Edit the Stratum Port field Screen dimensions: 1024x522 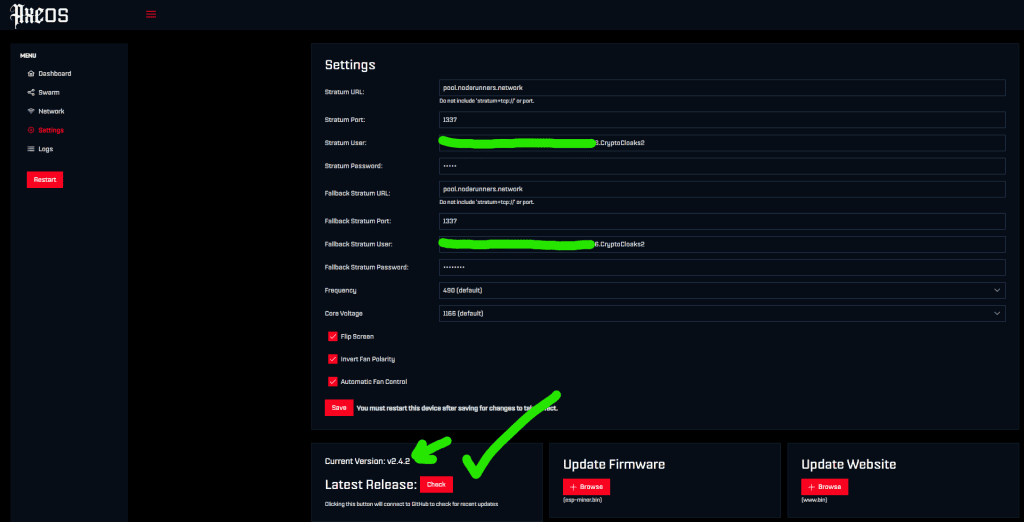[722, 120]
